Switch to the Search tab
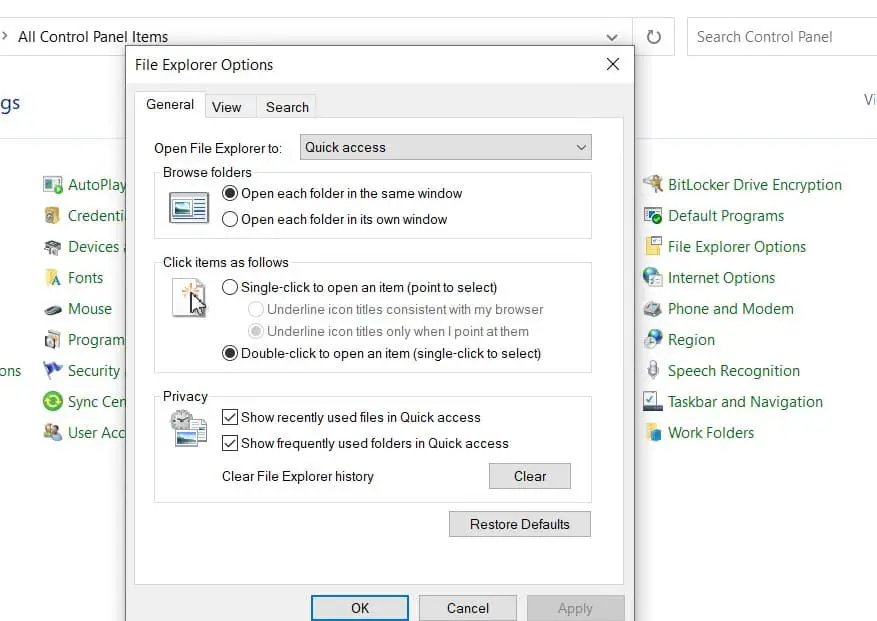This screenshot has height=621, width=877. (287, 107)
